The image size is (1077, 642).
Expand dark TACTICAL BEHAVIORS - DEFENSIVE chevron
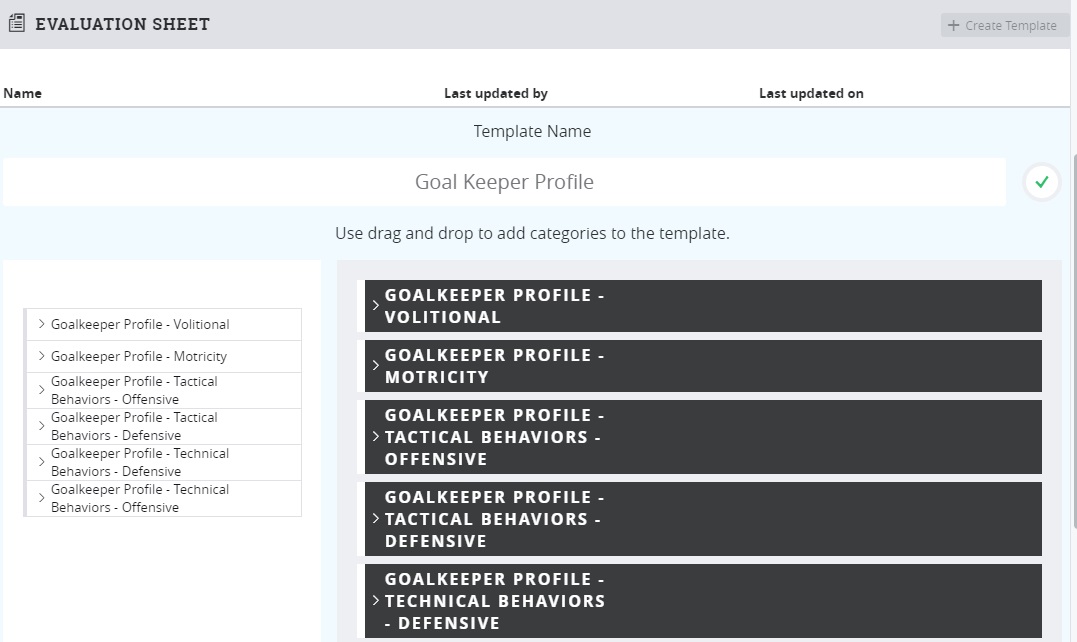[376, 519]
